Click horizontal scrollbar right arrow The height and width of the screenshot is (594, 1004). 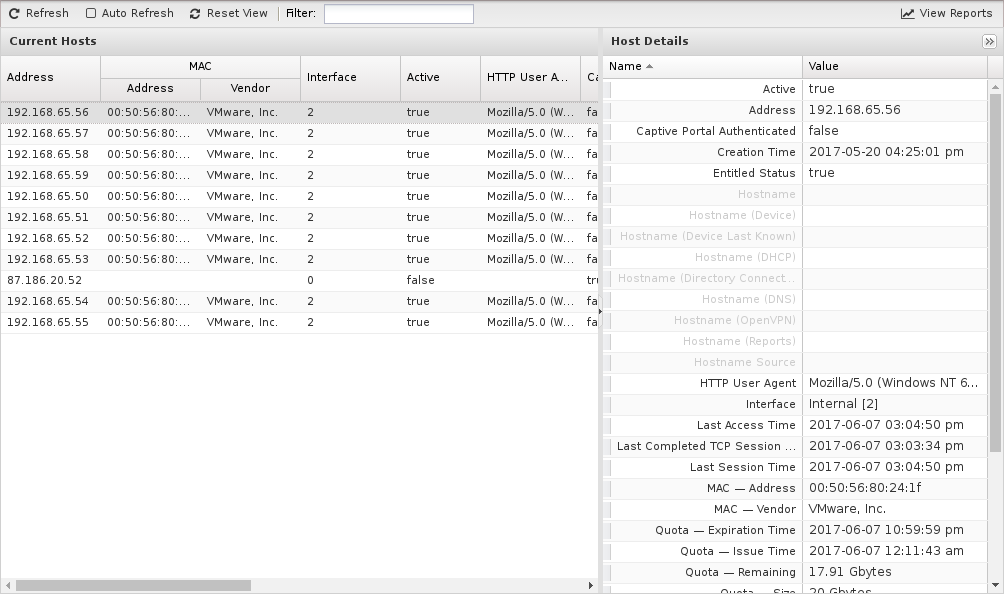590,586
